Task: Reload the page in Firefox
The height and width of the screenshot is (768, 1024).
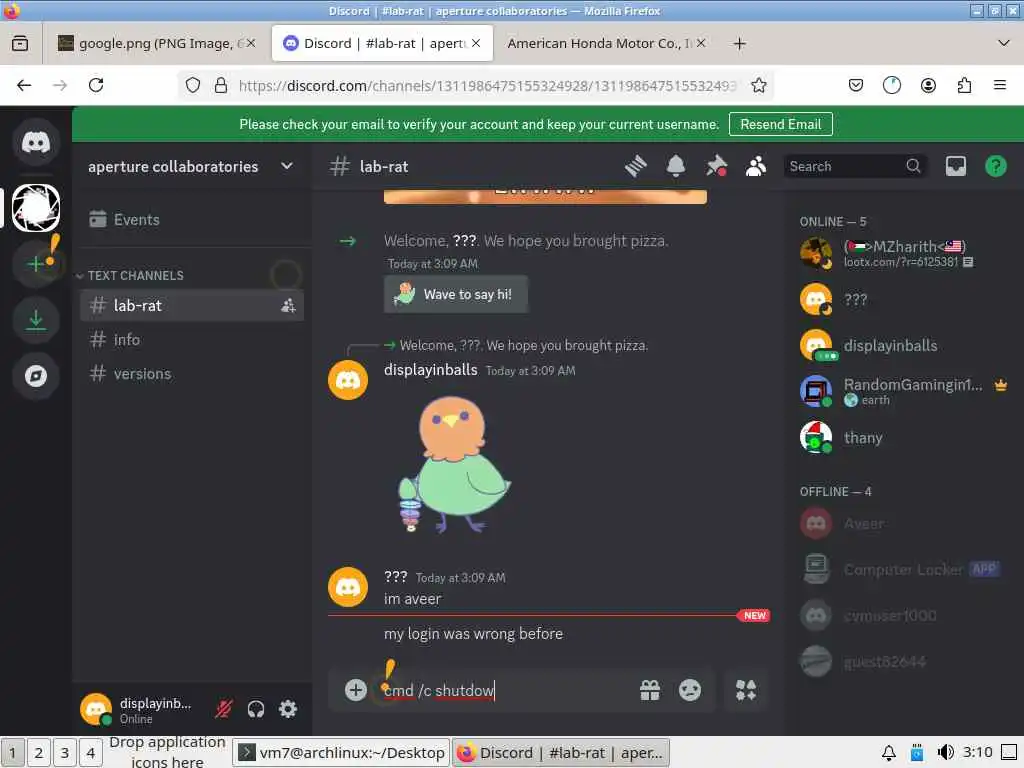Action: pyautogui.click(x=96, y=85)
